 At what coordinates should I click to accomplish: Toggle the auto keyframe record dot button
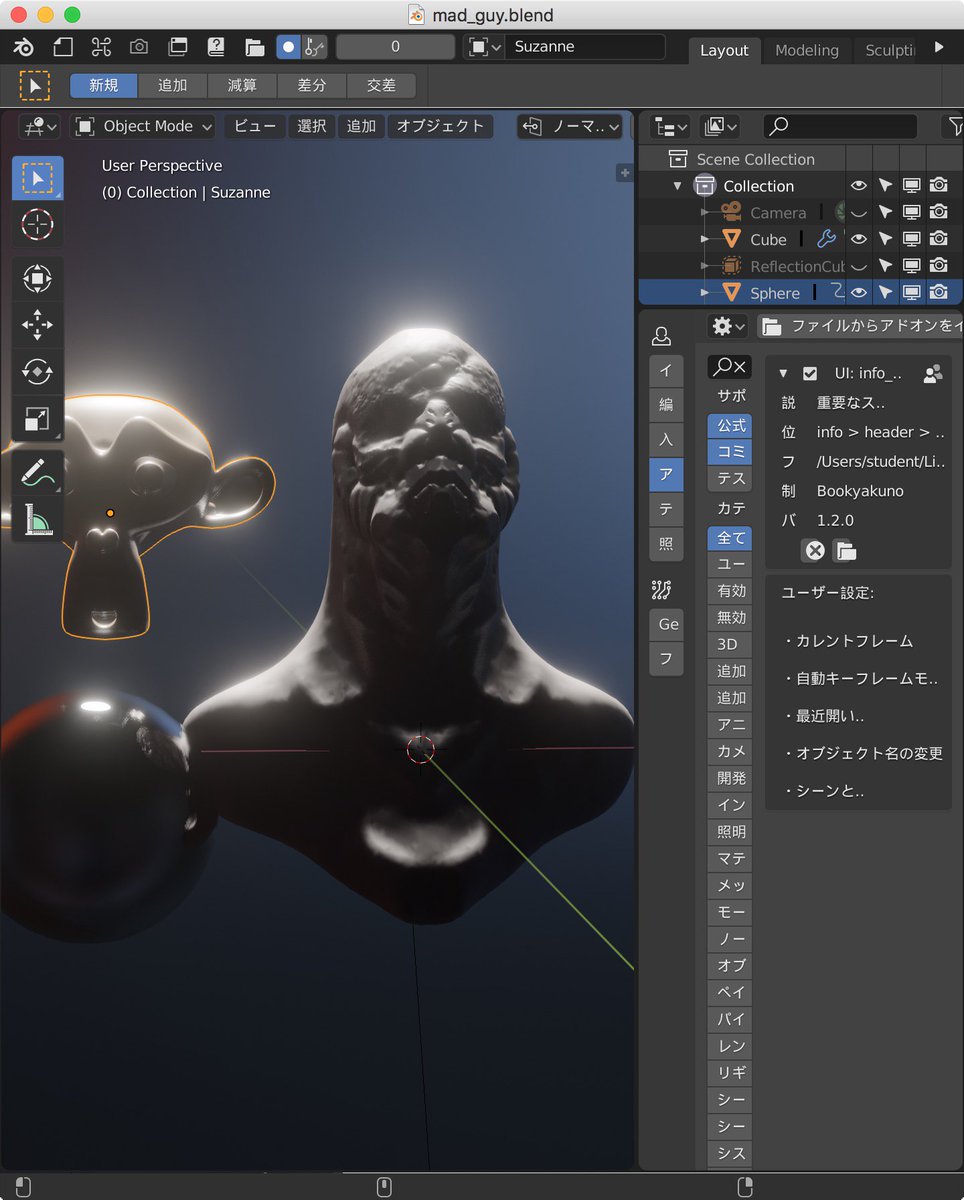pyautogui.click(x=288, y=47)
